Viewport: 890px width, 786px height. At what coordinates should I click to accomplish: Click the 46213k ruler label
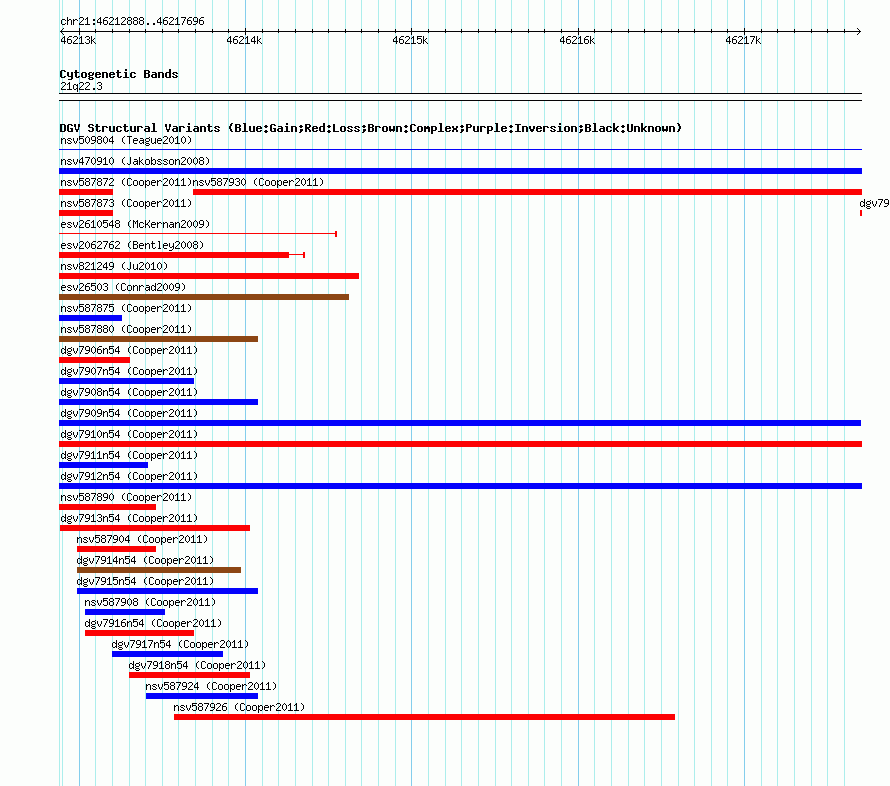(78, 40)
